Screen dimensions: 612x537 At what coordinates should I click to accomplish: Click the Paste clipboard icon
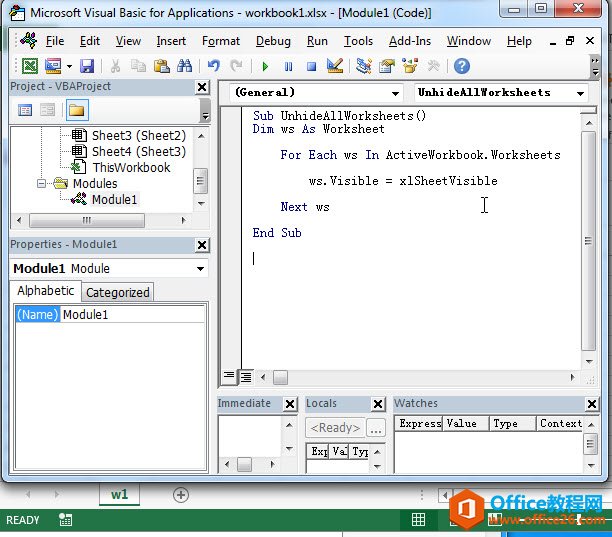(x=161, y=66)
